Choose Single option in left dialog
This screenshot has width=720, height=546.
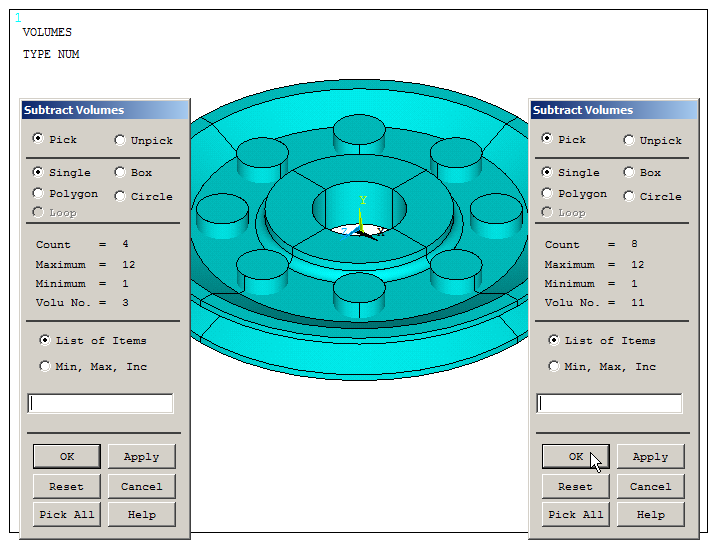(x=38, y=172)
